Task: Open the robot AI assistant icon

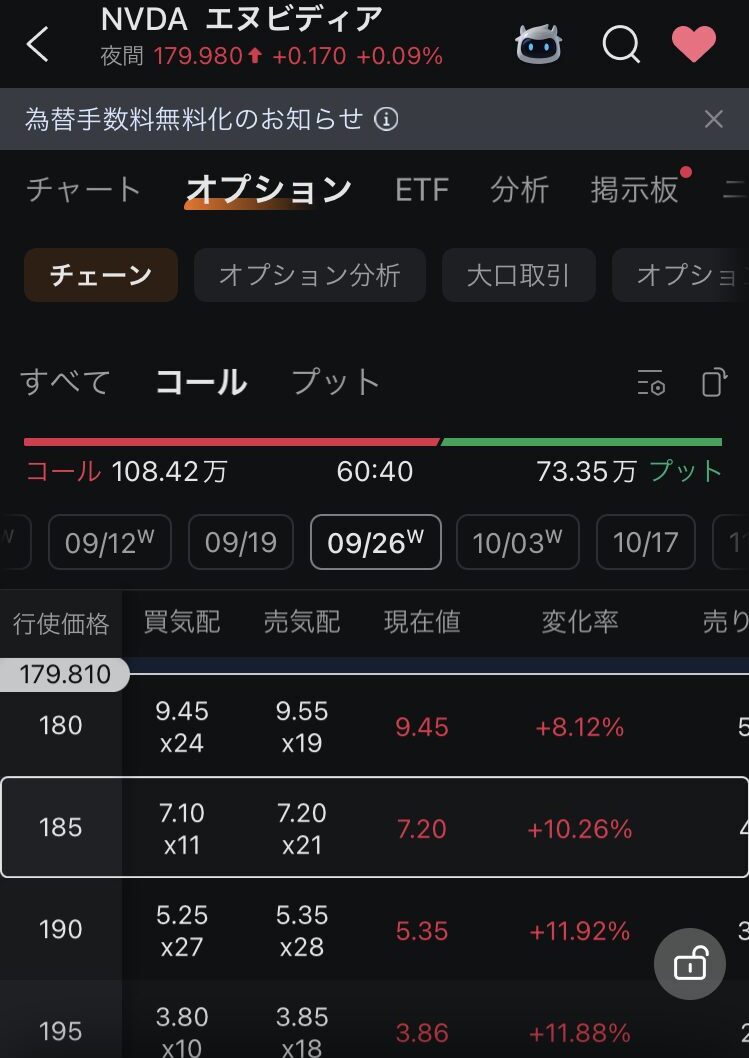Action: tap(538, 44)
